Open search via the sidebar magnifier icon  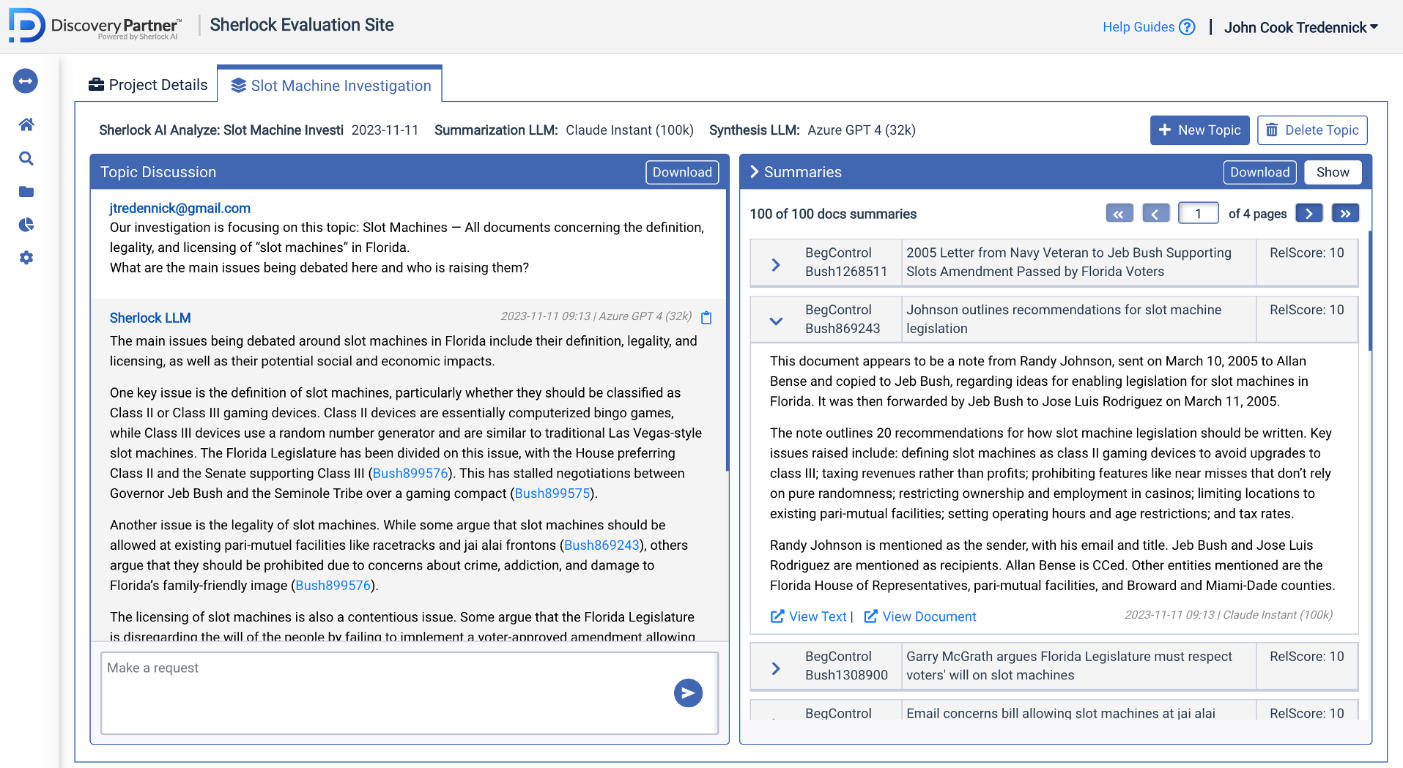tap(26, 158)
